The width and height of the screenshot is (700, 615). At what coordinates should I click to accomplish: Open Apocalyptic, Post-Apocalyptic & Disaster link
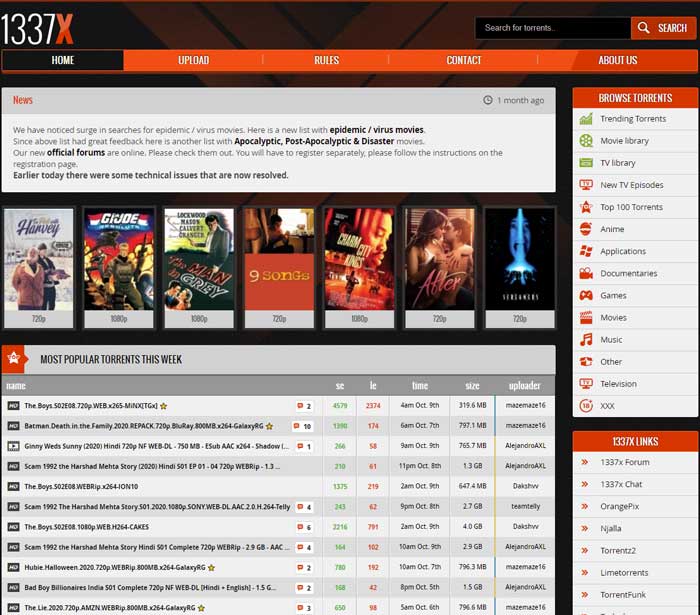pos(314,141)
